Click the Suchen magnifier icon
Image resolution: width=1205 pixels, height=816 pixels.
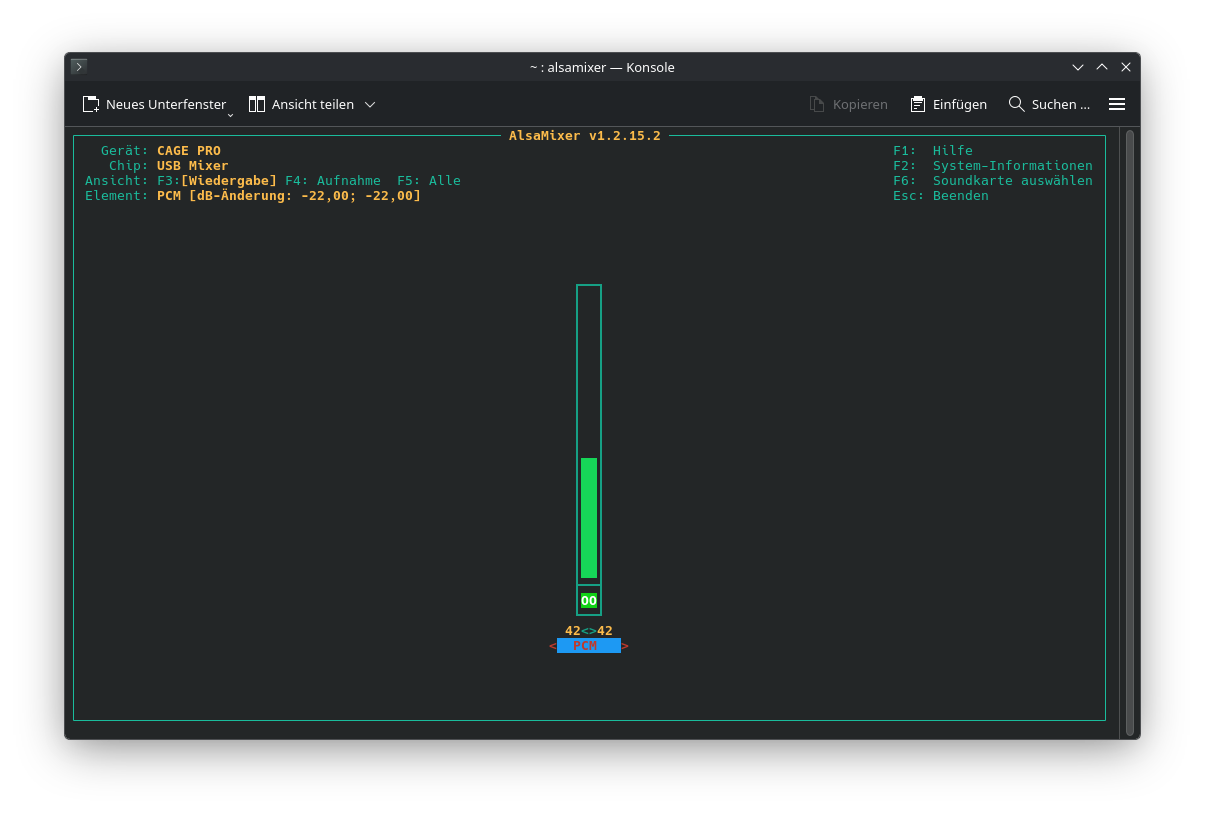click(1017, 104)
